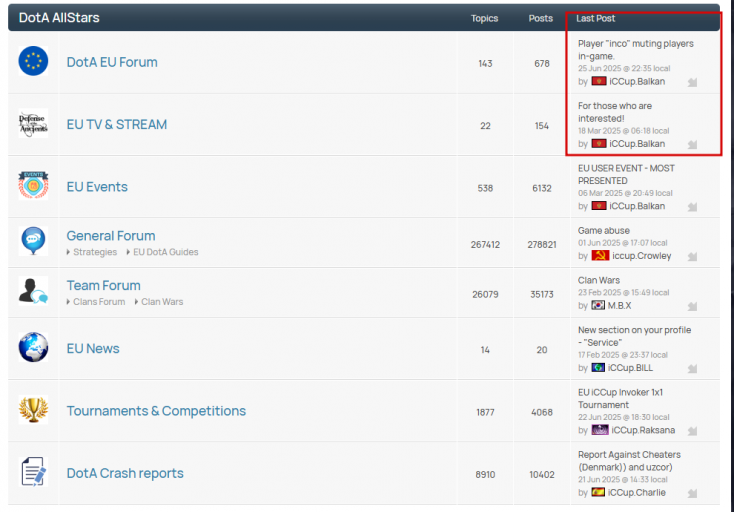Click flag by iCCup.Balkan in EU Events row

tap(599, 206)
